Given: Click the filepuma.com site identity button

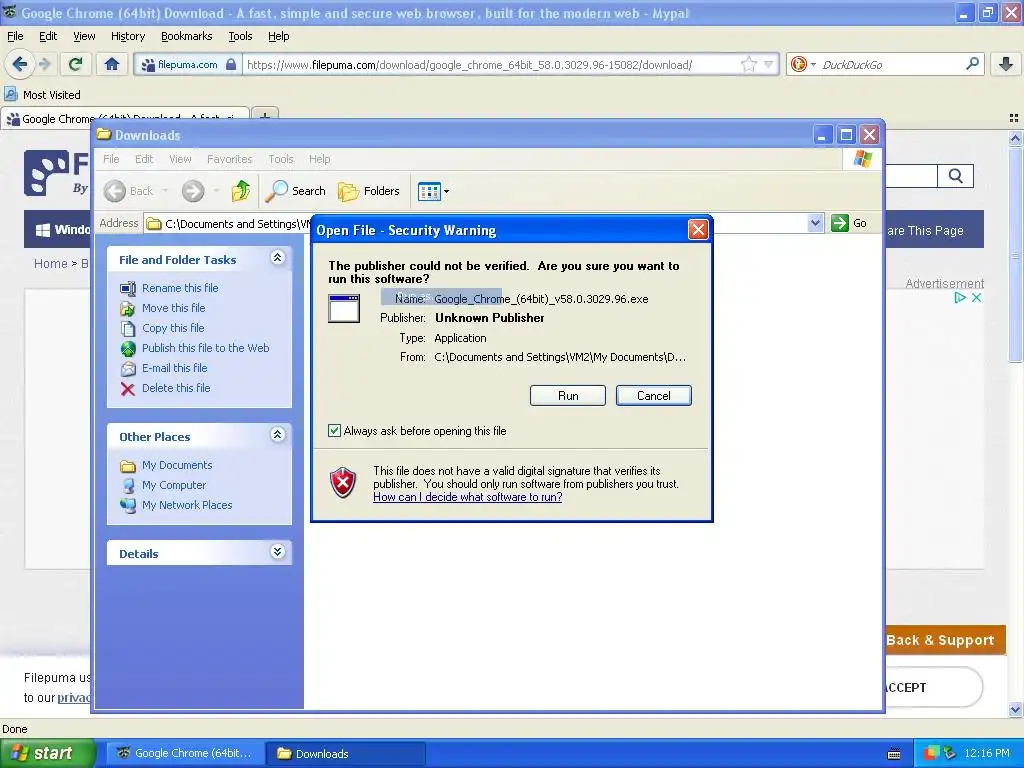Looking at the screenshot, I should pos(188,65).
